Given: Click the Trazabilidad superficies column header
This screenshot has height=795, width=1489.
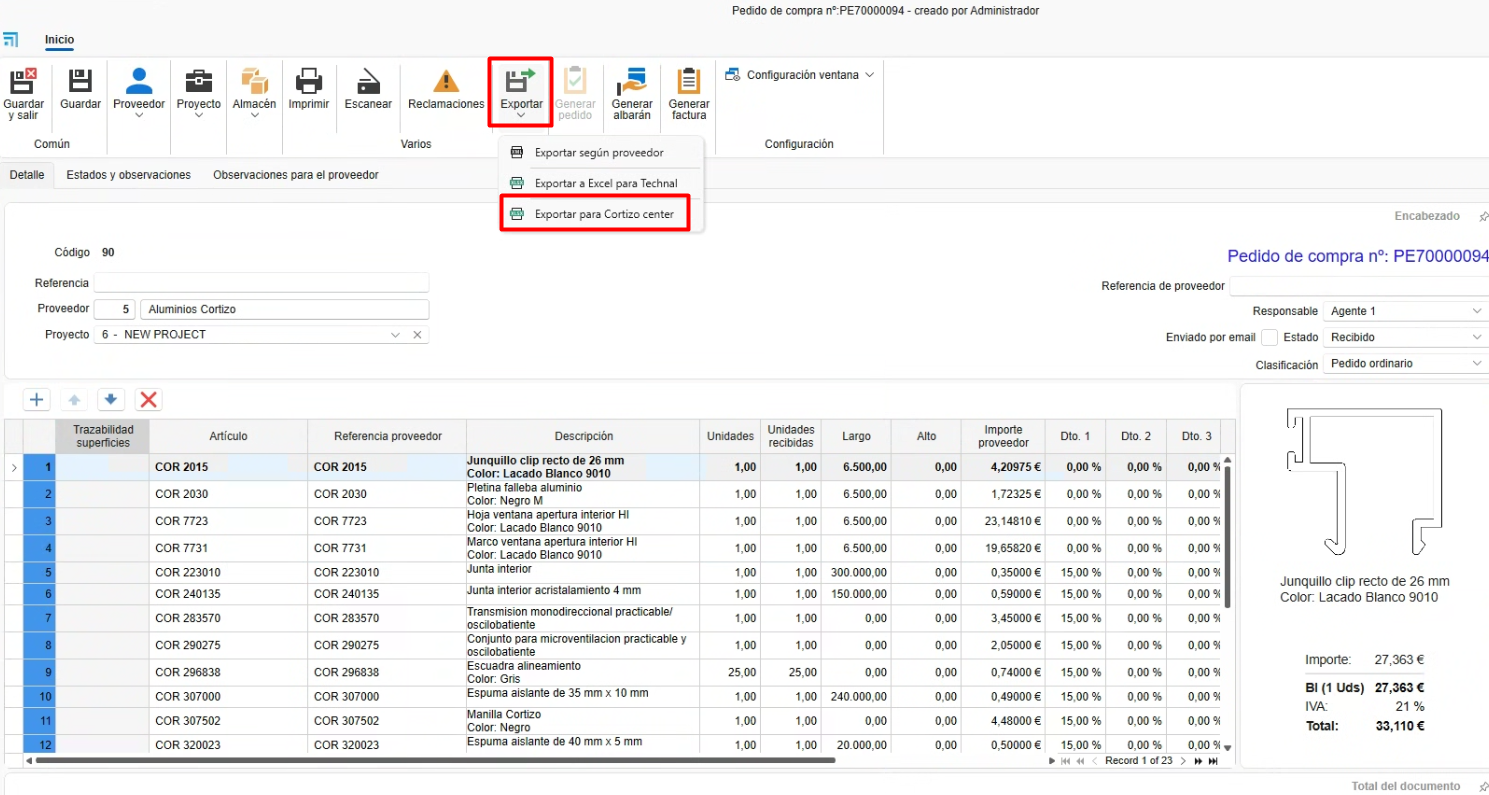Looking at the screenshot, I should click(x=103, y=436).
